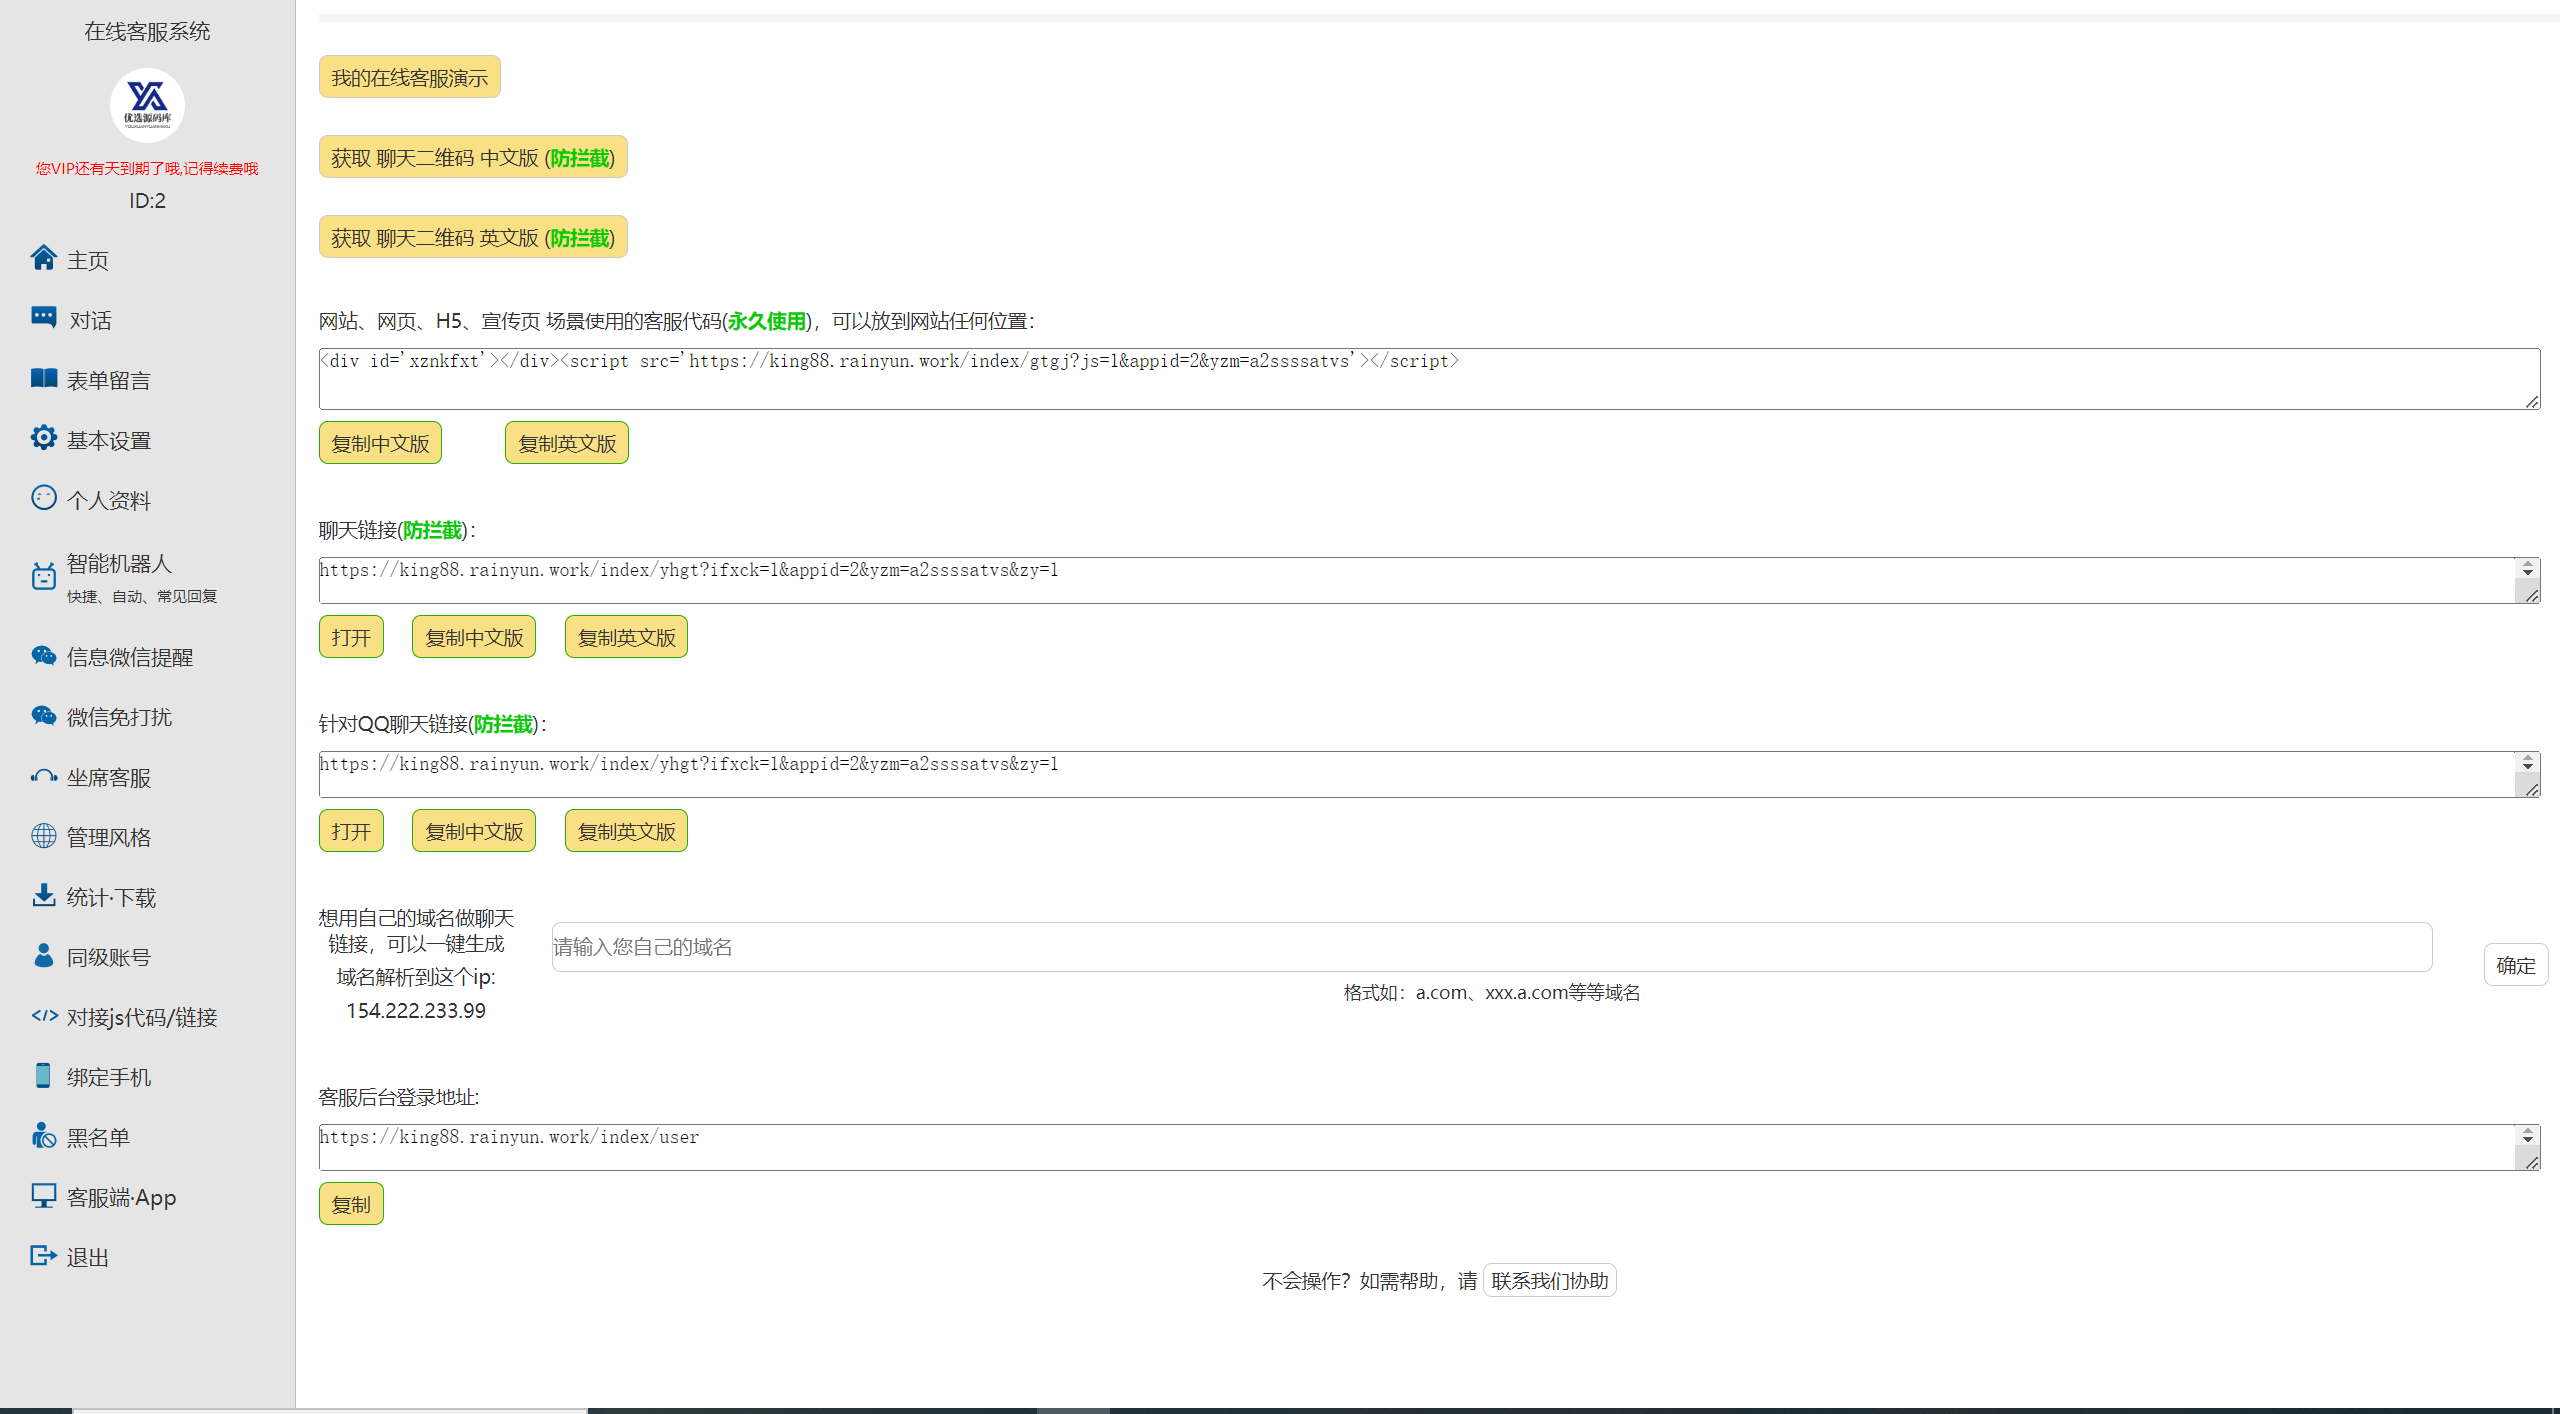Image resolution: width=2560 pixels, height=1414 pixels.
Task: Focus the 请输入您自己的域名 input field
Action: click(x=1492, y=947)
